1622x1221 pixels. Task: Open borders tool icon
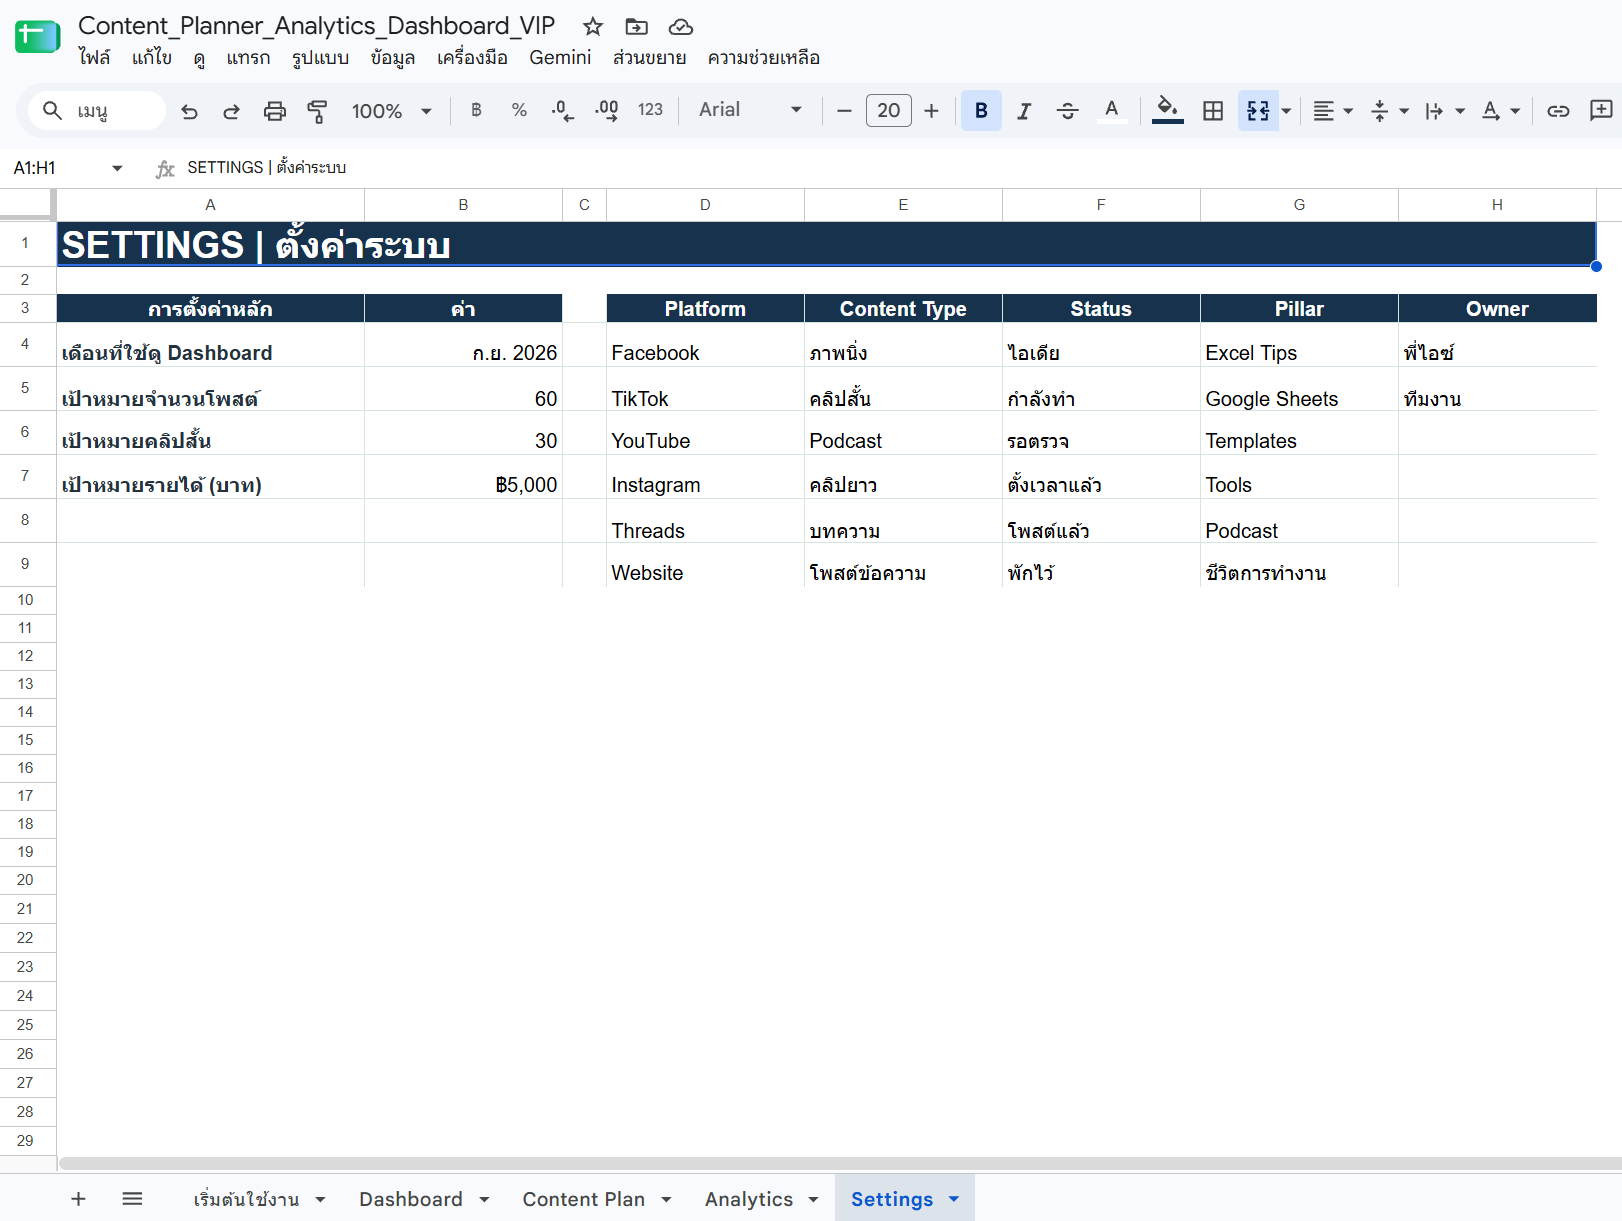(x=1213, y=111)
